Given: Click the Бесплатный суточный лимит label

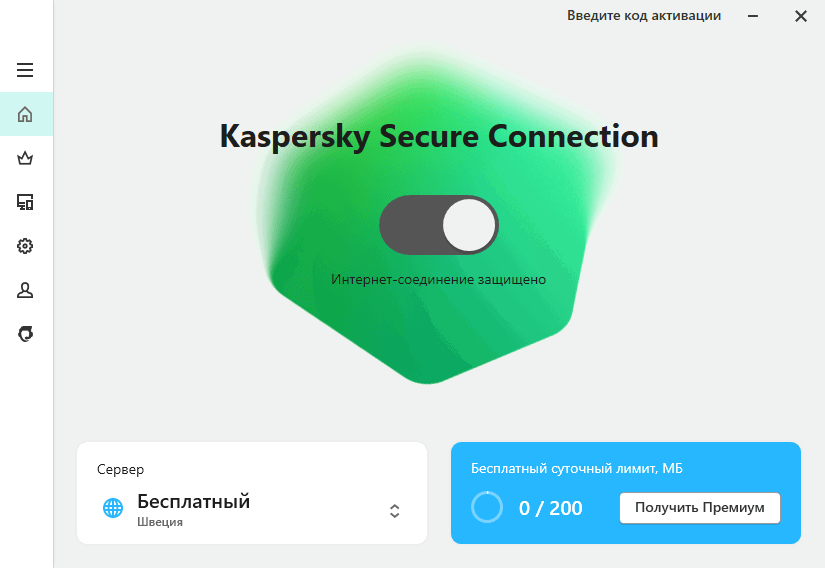Looking at the screenshot, I should (577, 469).
